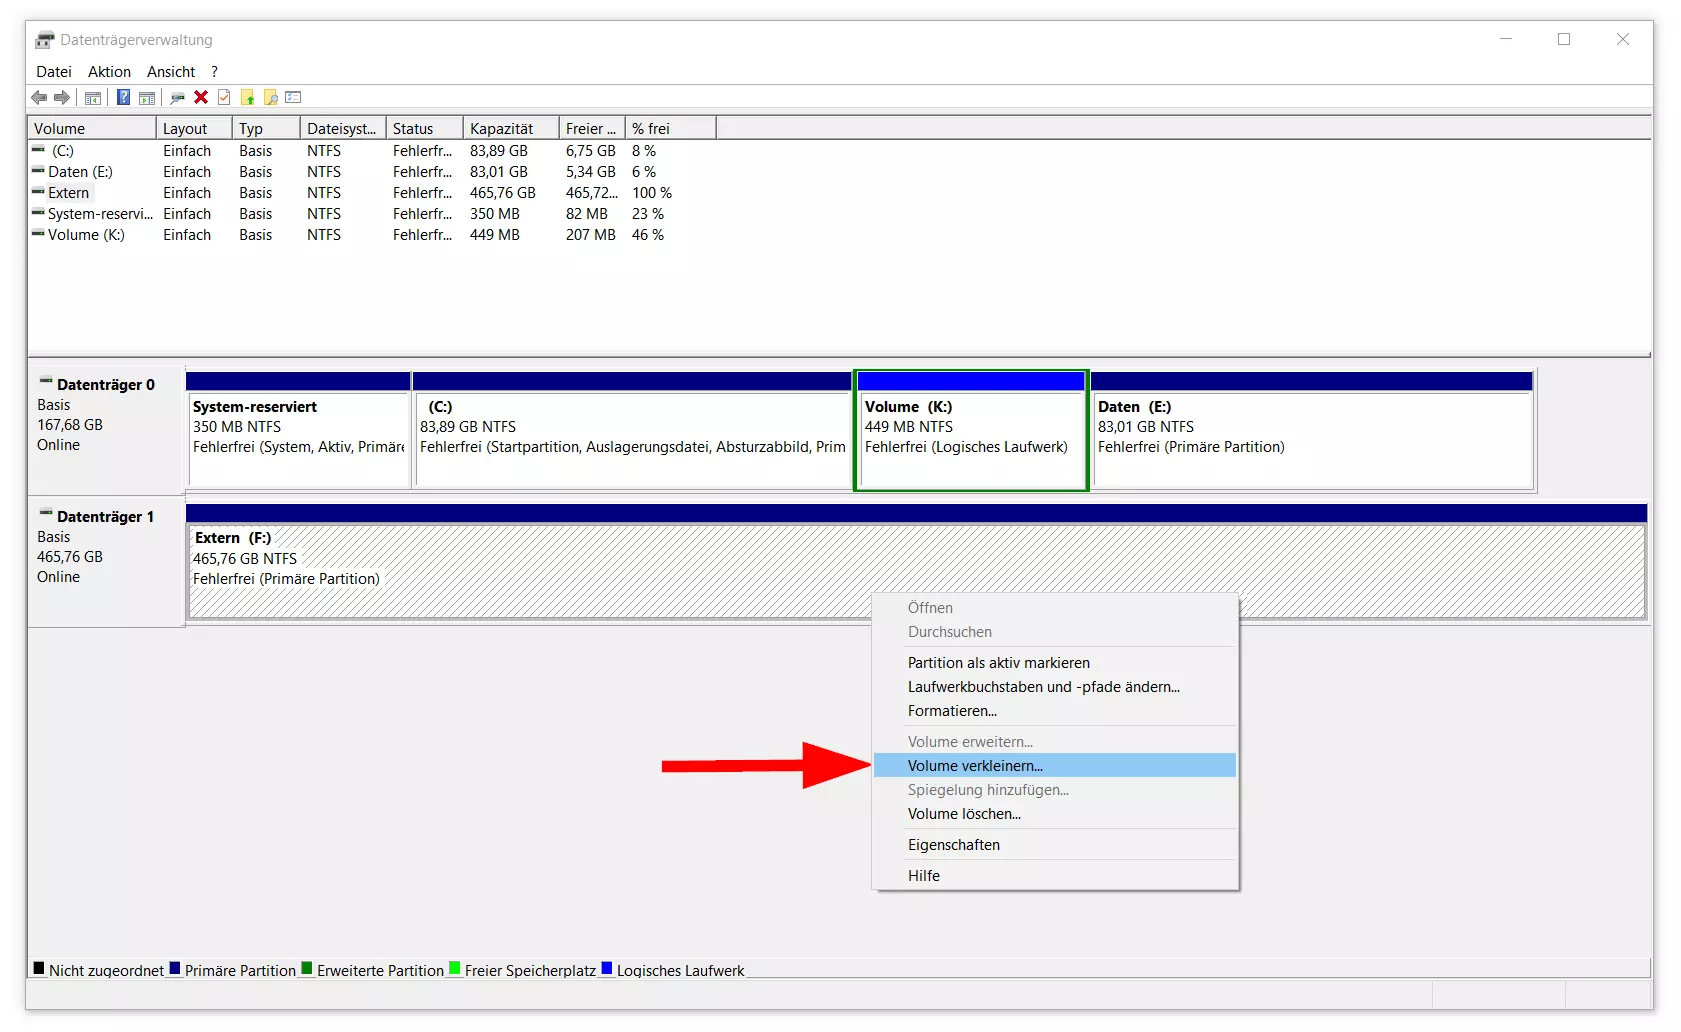Select Volume (K:) in the volume list

86,234
